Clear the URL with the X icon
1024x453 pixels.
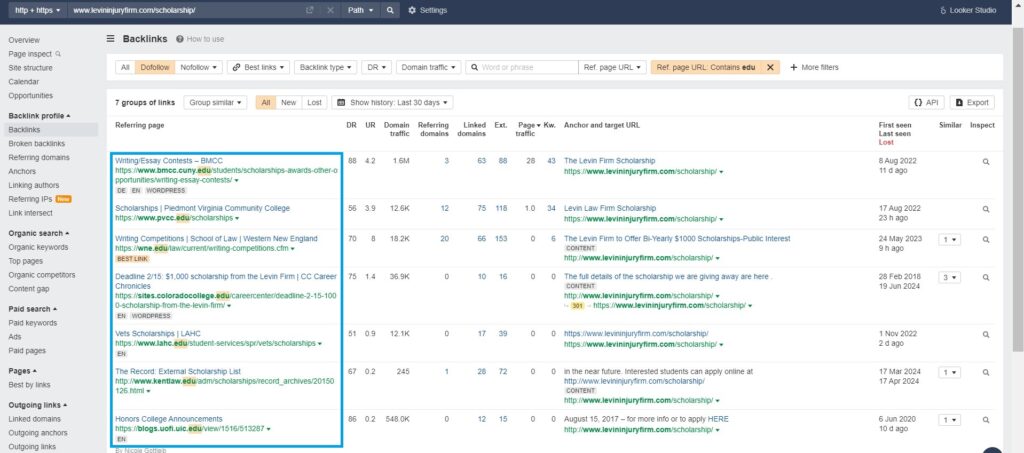click(330, 10)
